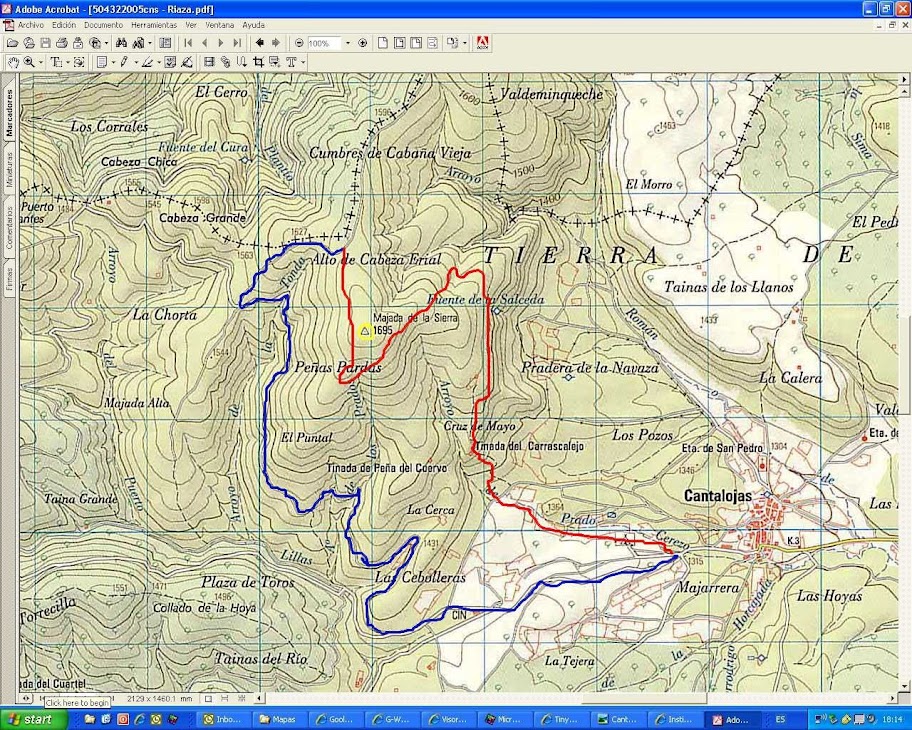912x730 pixels.
Task: Select the Text Select tool
Action: pos(56,62)
